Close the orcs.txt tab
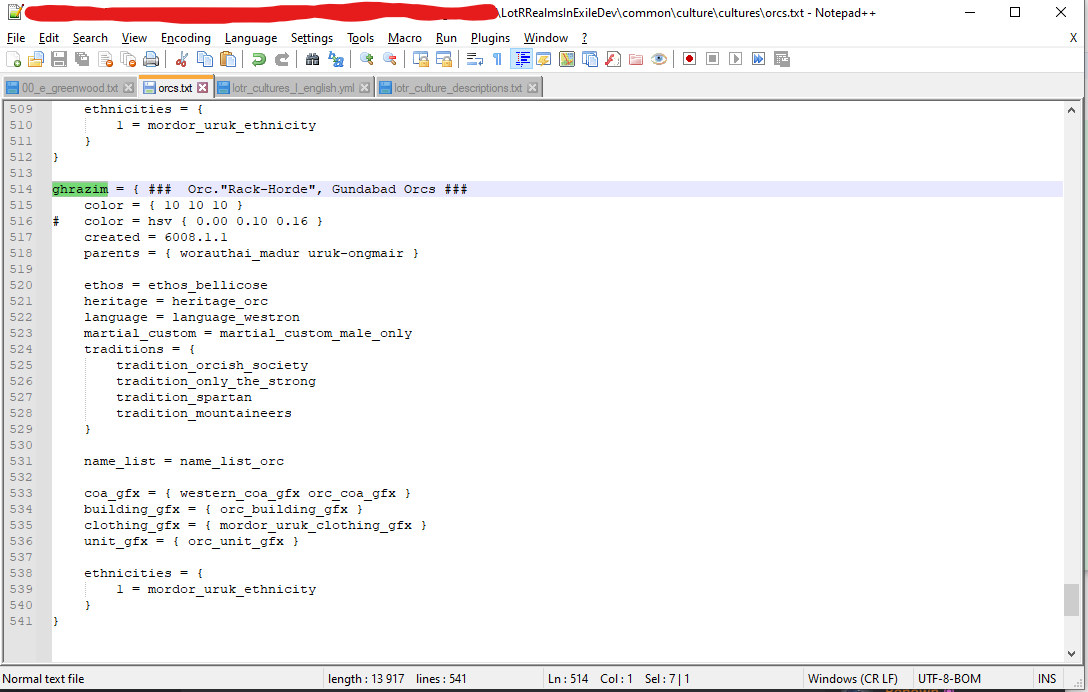Screen dimensions: 1088x692 click(x=203, y=87)
